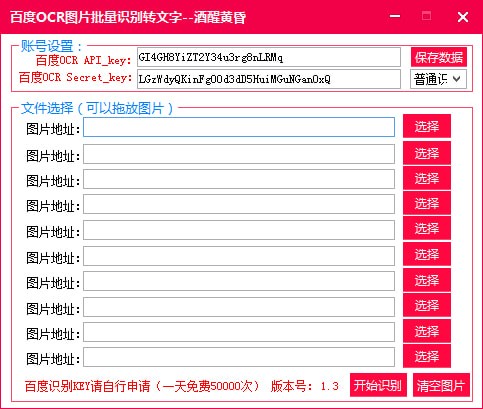This screenshot has height=409, width=483.
Task: Click 选择 beside the eighth 图片地址 field
Action: (427, 305)
